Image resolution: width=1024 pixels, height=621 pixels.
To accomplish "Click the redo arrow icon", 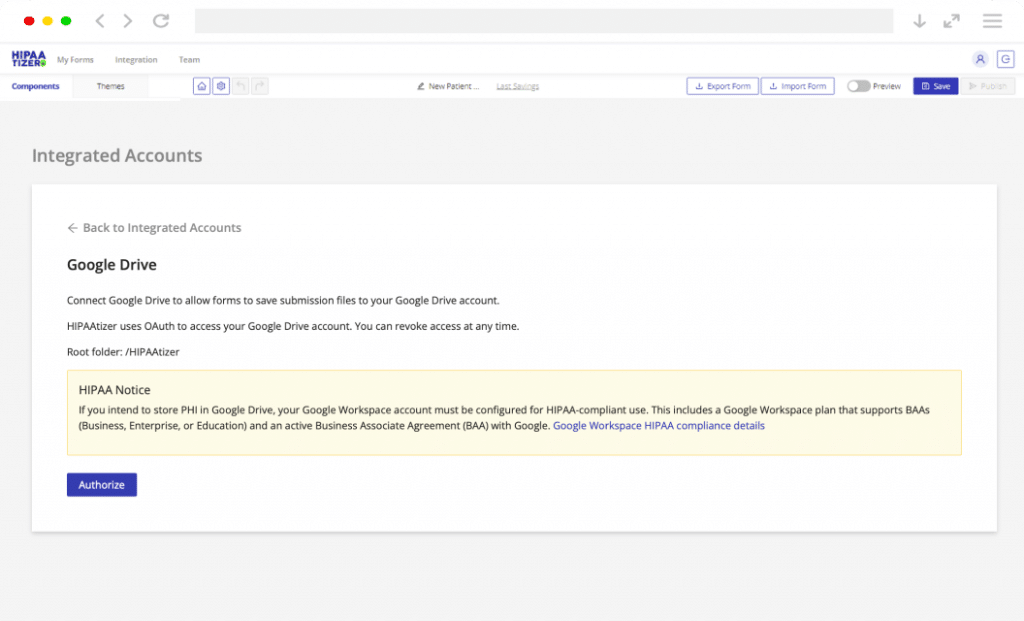I will tap(260, 86).
